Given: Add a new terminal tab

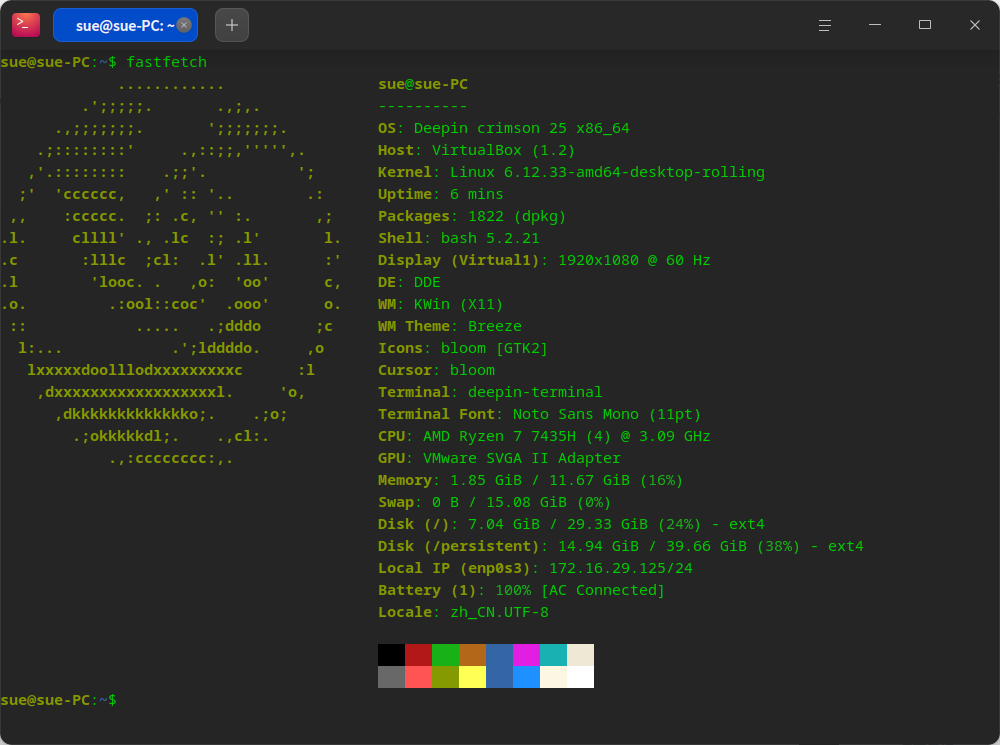Looking at the screenshot, I should 232,26.
